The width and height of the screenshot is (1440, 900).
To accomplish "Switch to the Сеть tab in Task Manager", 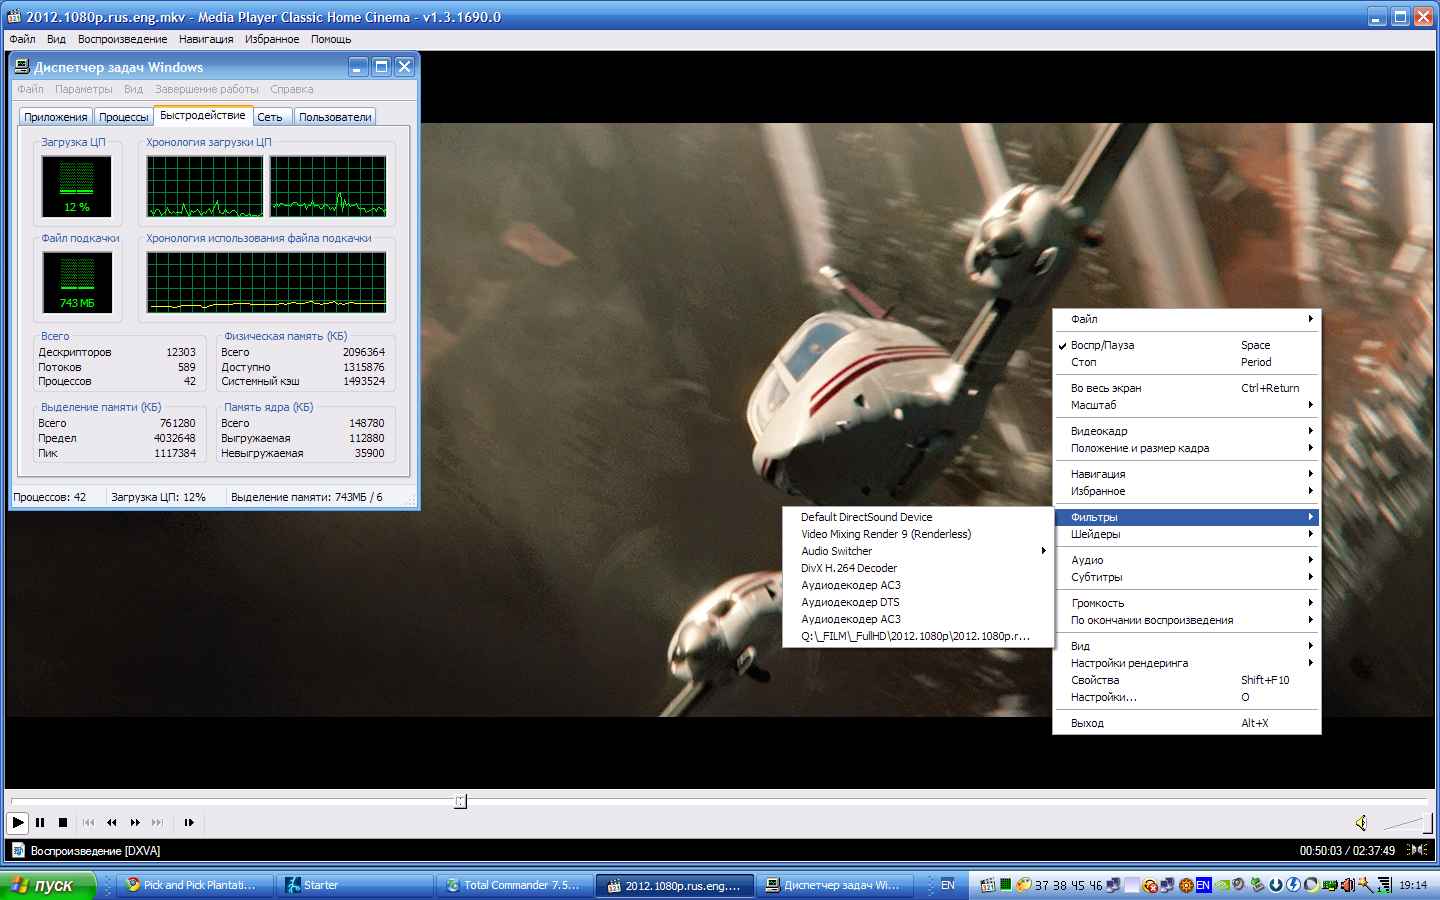I will coord(270,117).
